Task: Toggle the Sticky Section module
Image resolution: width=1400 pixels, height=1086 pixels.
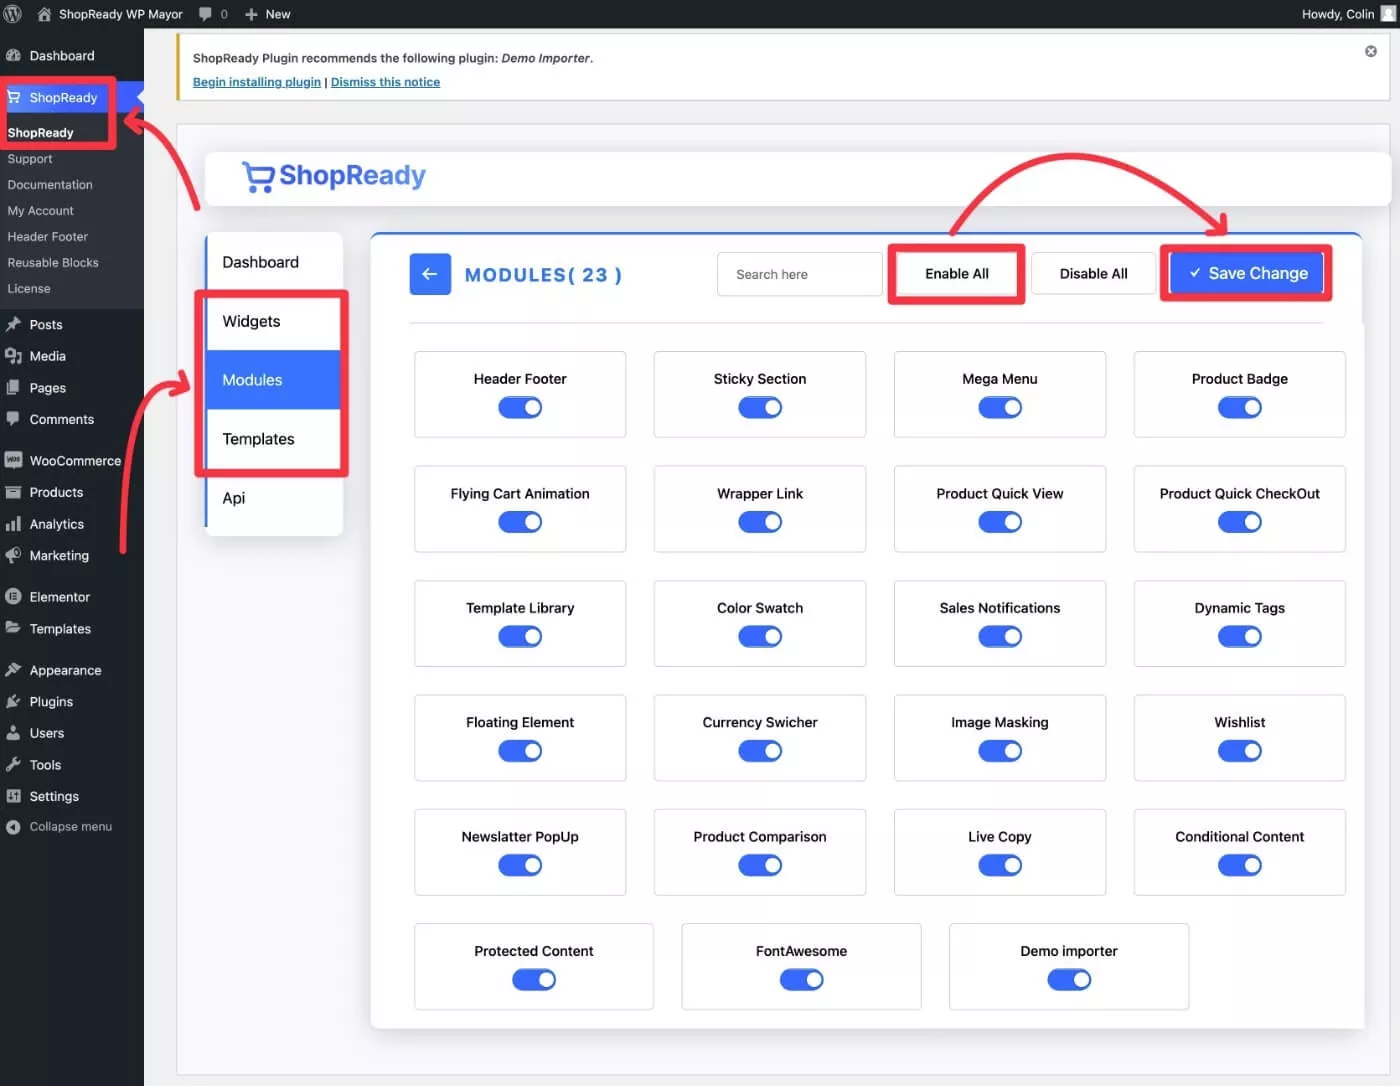Action: [760, 407]
